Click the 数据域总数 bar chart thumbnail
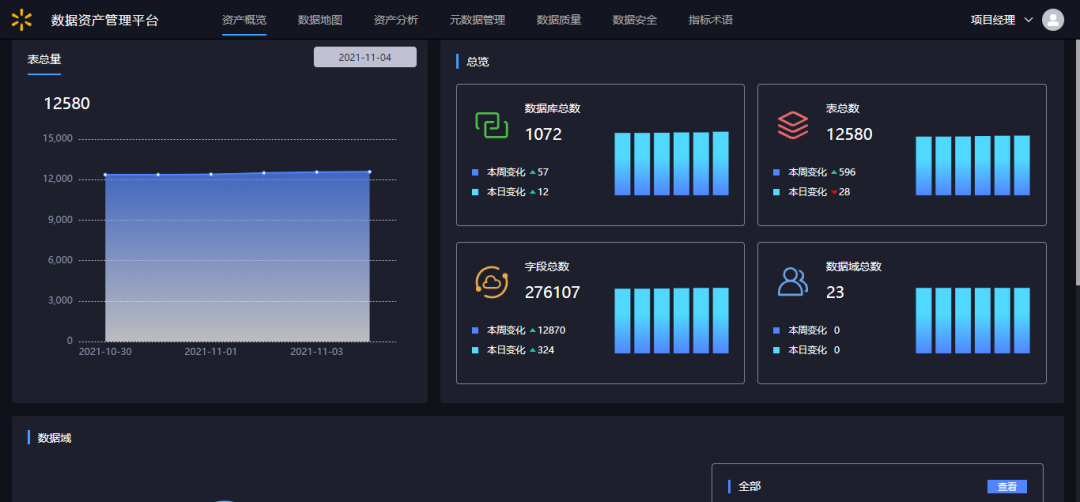The height and width of the screenshot is (502, 1080). click(973, 320)
